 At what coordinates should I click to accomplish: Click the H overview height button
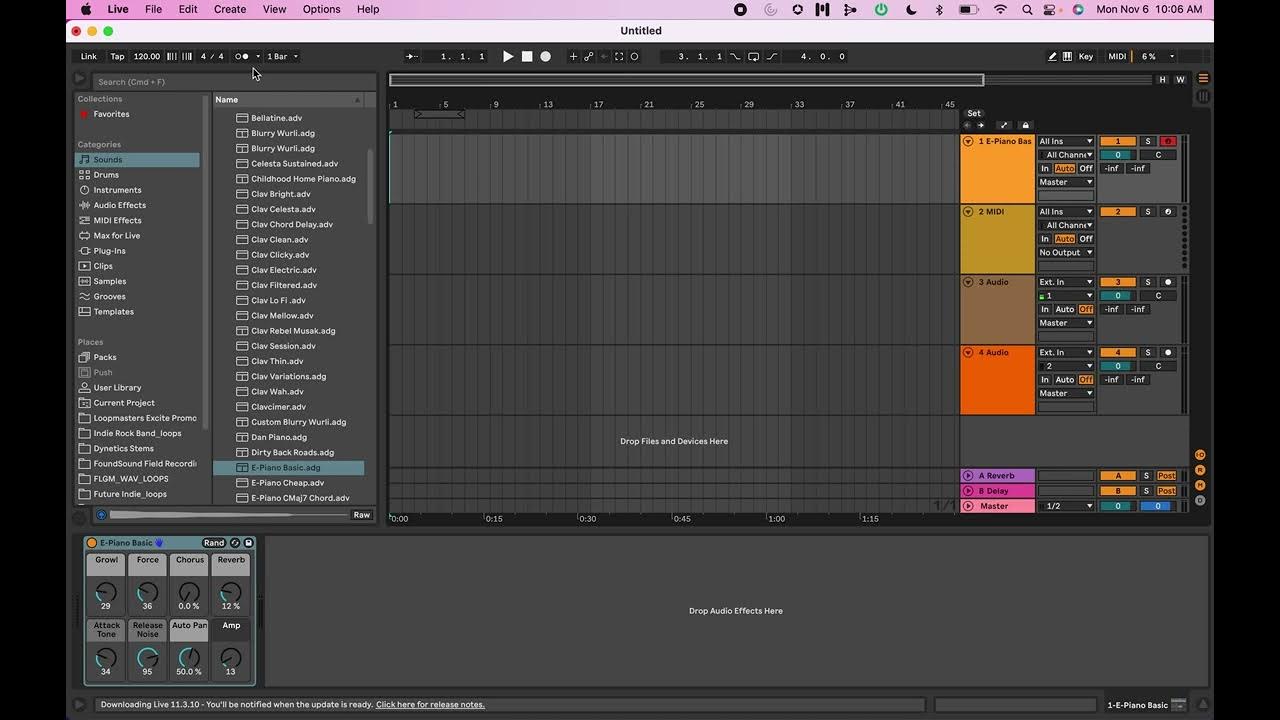point(1162,79)
